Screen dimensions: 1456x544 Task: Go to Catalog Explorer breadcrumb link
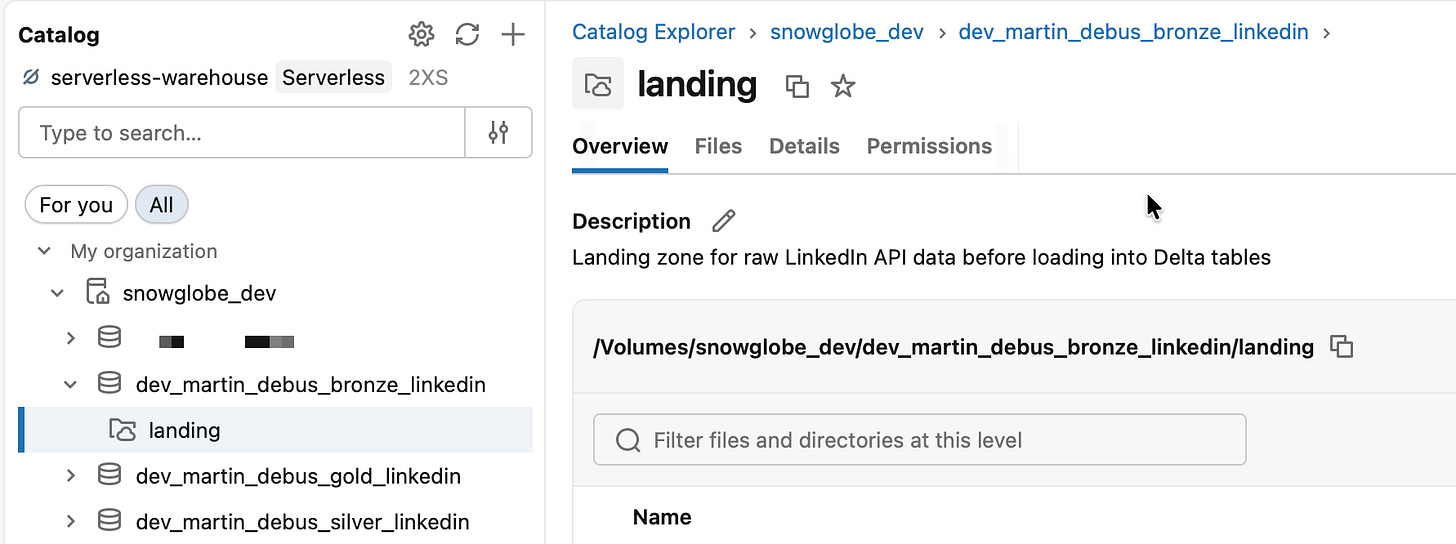653,32
